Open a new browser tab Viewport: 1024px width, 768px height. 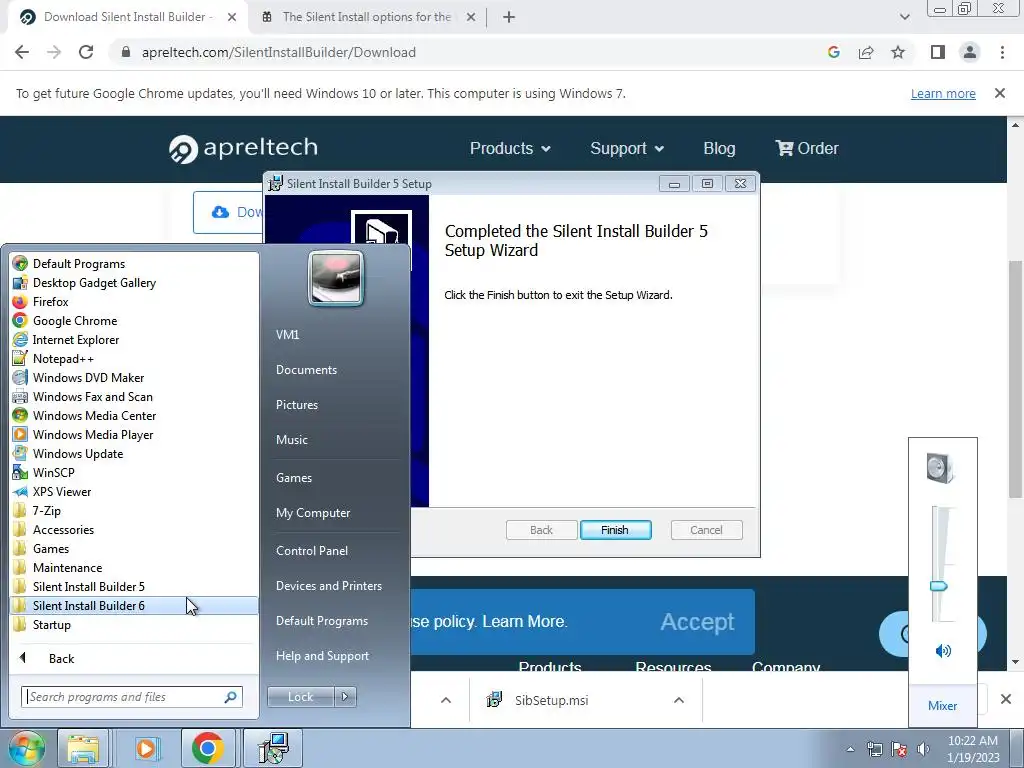click(x=509, y=17)
